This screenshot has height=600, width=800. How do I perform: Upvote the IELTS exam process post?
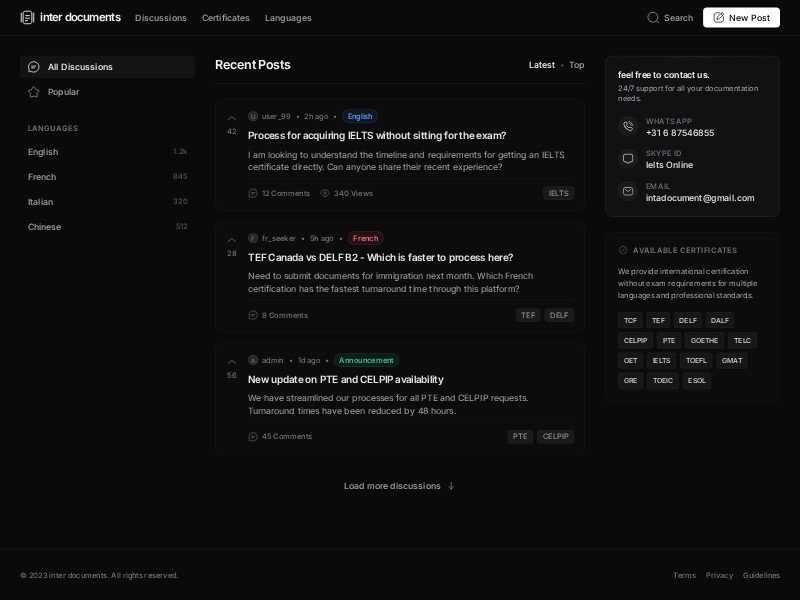[x=232, y=118]
